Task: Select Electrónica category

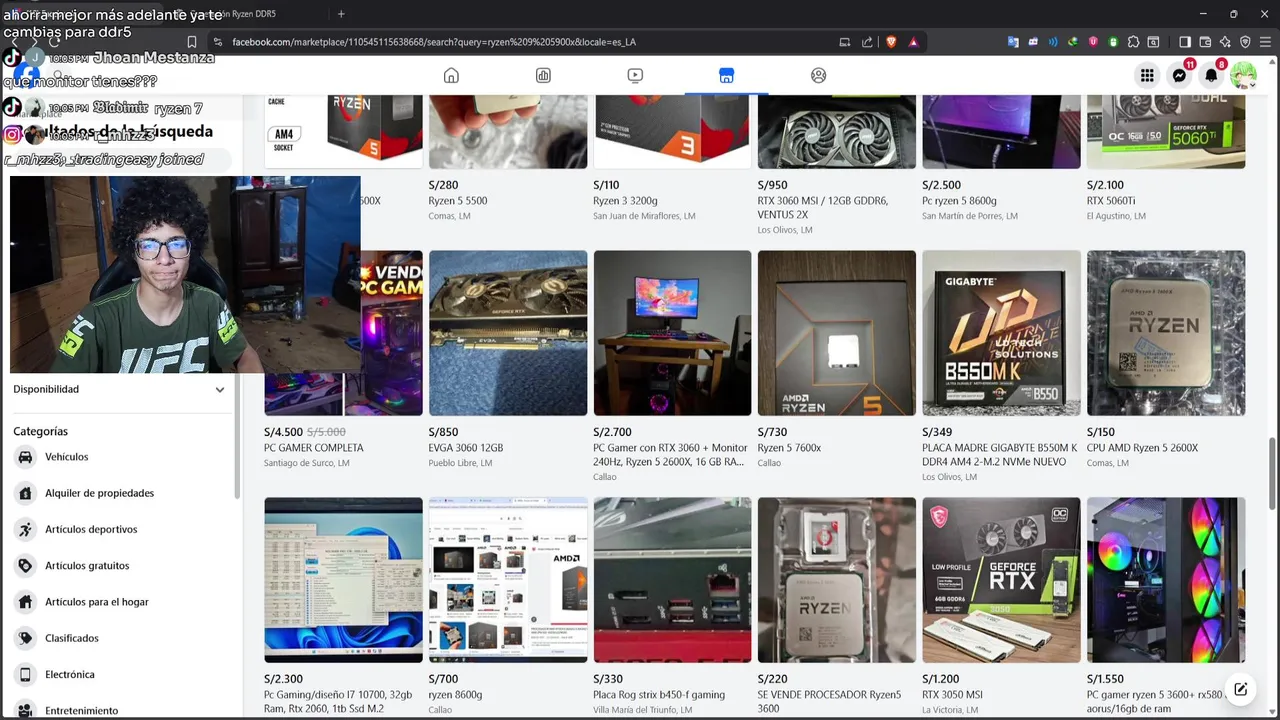Action: point(70,674)
